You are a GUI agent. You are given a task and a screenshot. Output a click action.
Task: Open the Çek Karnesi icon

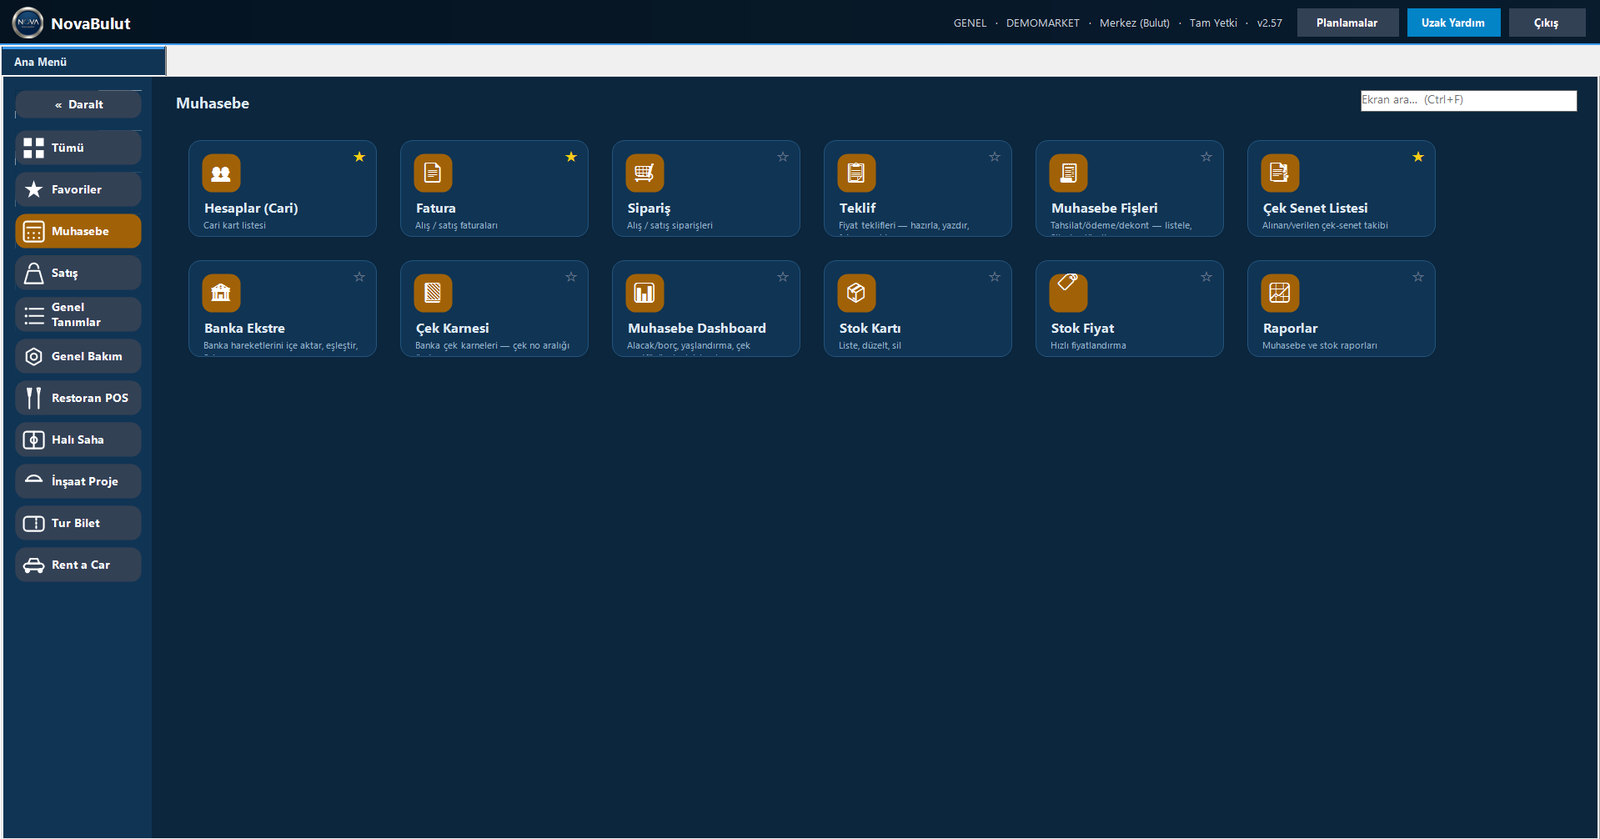(433, 293)
